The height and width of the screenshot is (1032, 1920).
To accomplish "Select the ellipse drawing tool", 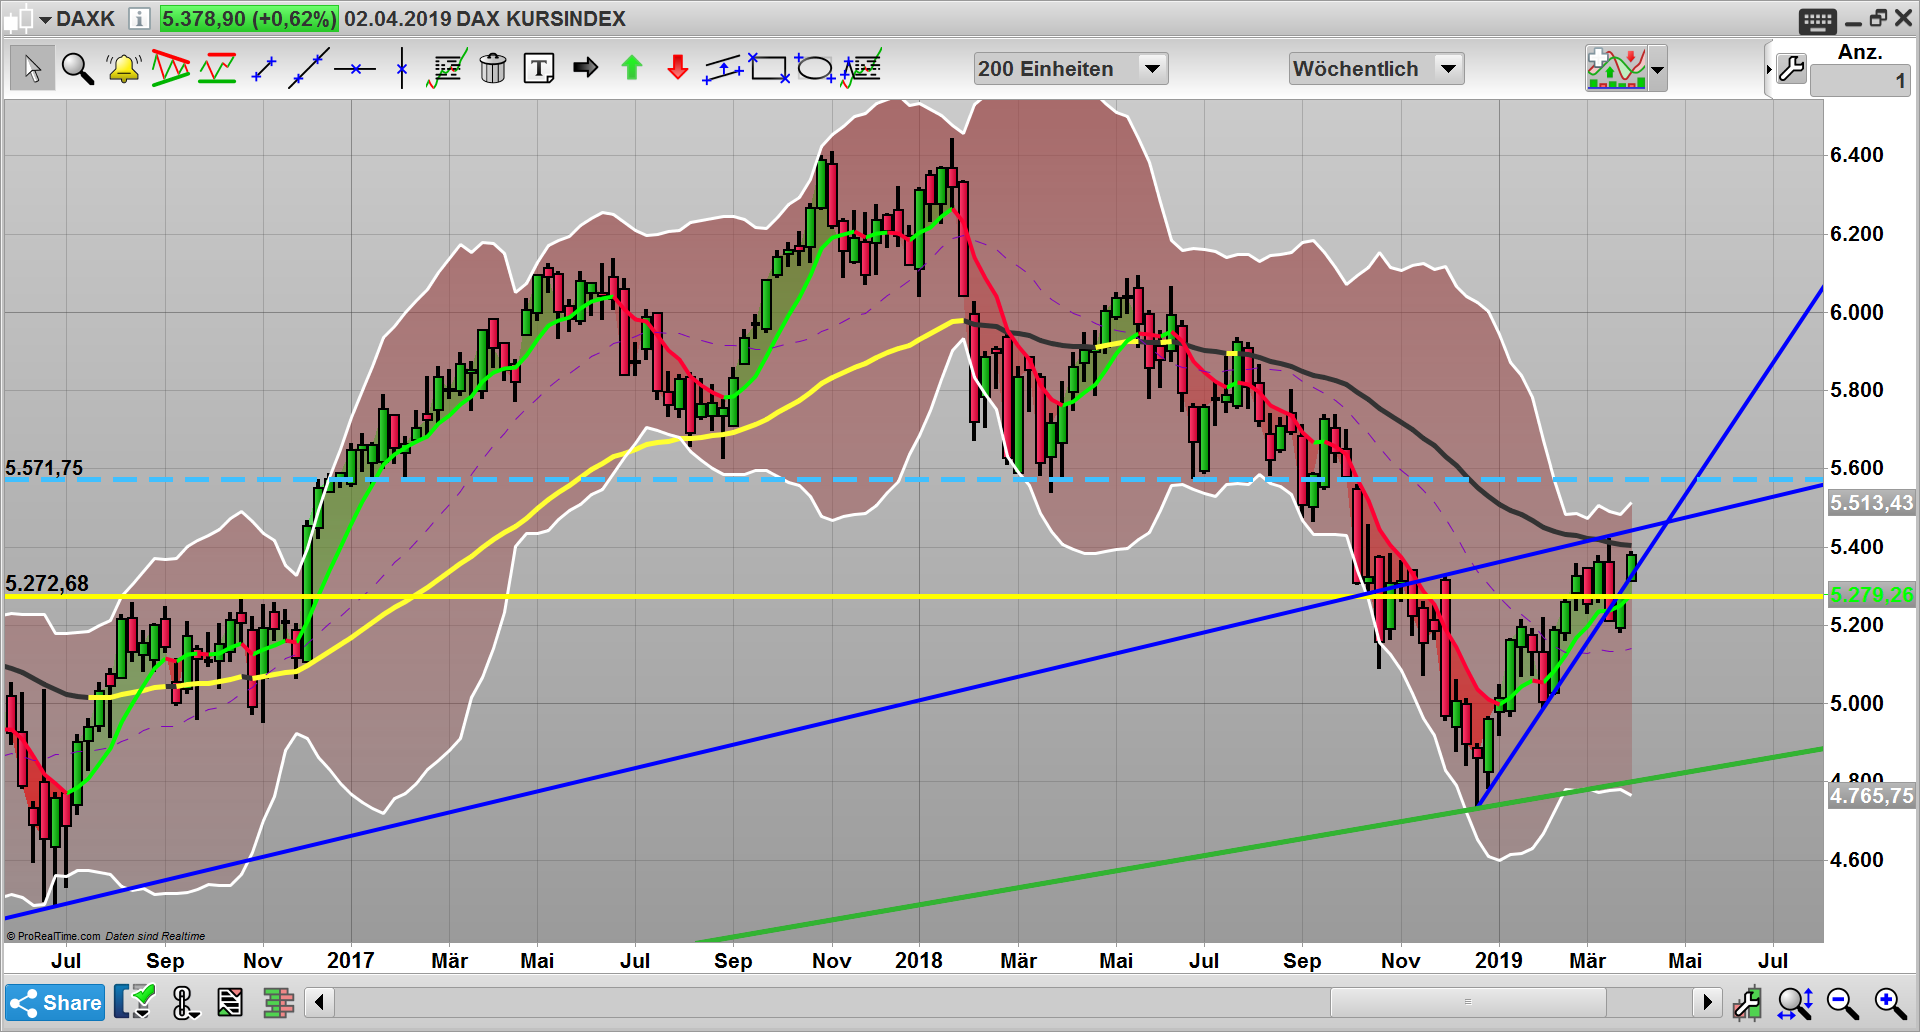I will click(815, 68).
